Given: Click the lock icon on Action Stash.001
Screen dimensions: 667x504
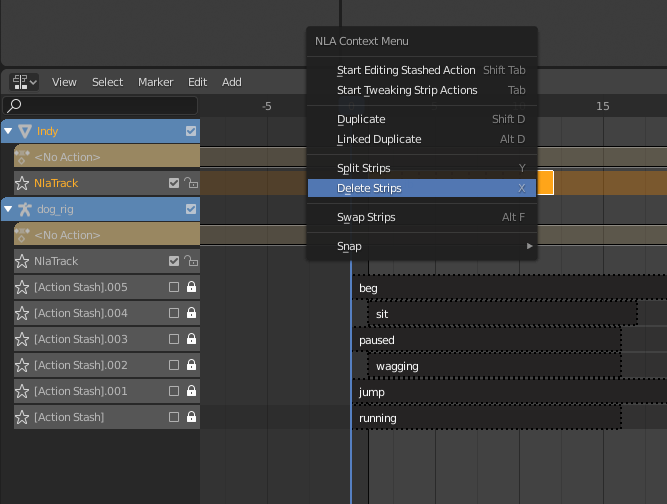Looking at the screenshot, I should point(191,391).
